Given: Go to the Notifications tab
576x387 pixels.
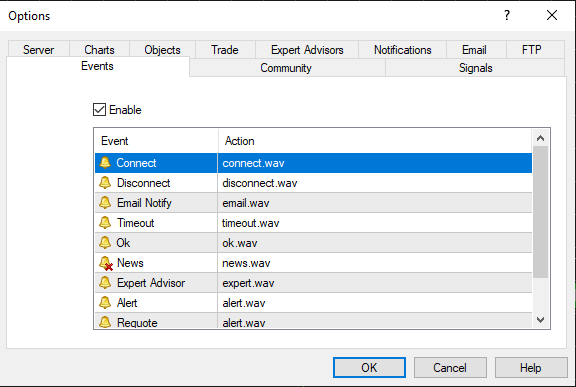Looking at the screenshot, I should pos(403,50).
